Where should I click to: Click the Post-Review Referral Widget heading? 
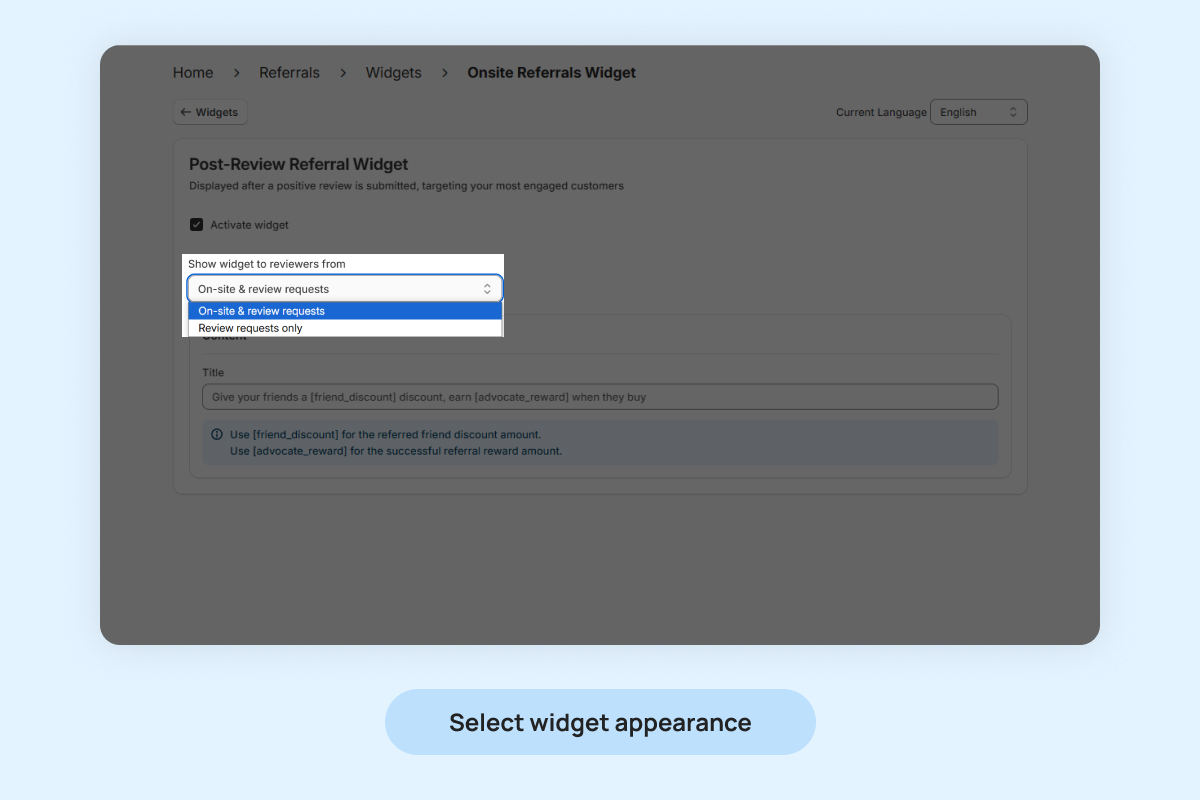pos(298,165)
